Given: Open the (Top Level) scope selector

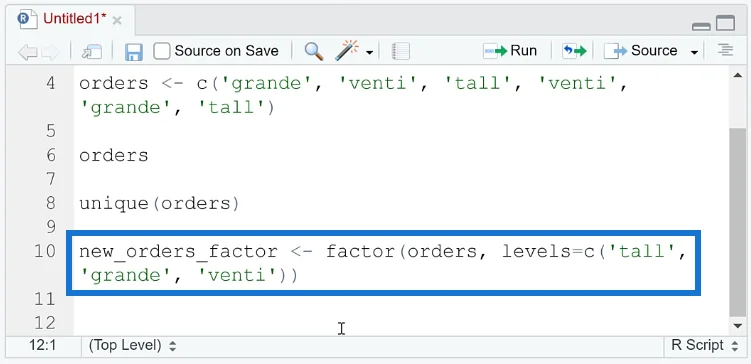Looking at the screenshot, I should pos(133,345).
